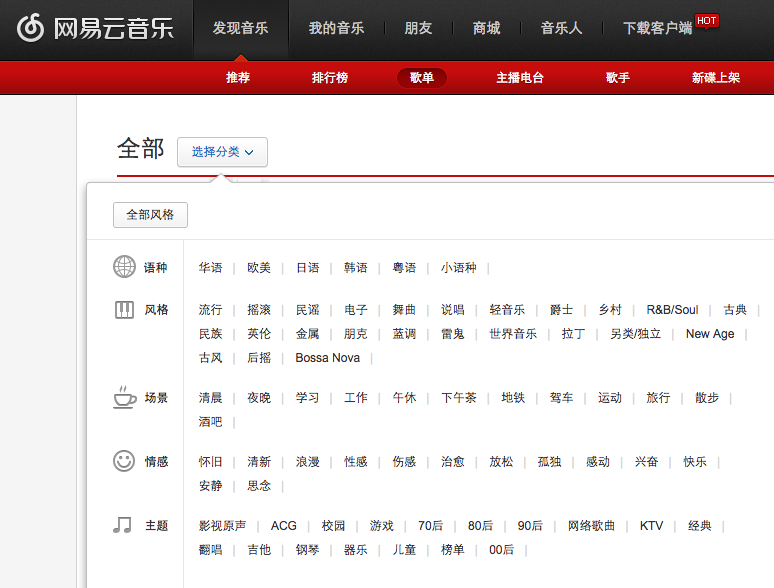Screen dimensions: 774x588
Task: Click the 情感 category label
Action: (156, 462)
